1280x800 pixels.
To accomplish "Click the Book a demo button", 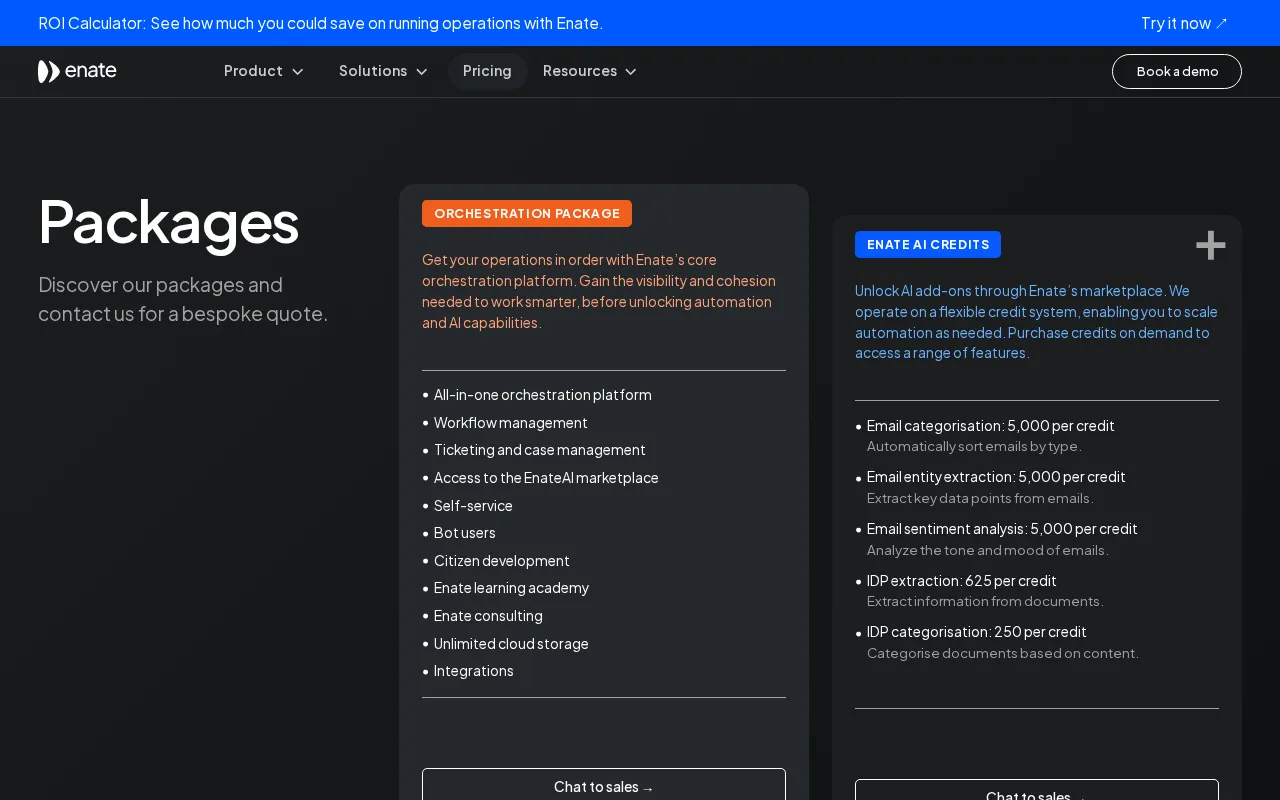I will 1177,71.
